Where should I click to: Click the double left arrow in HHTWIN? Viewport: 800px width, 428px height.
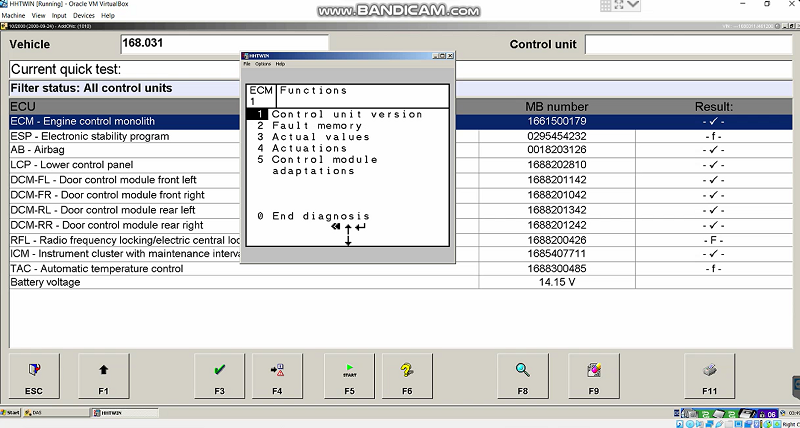point(335,226)
